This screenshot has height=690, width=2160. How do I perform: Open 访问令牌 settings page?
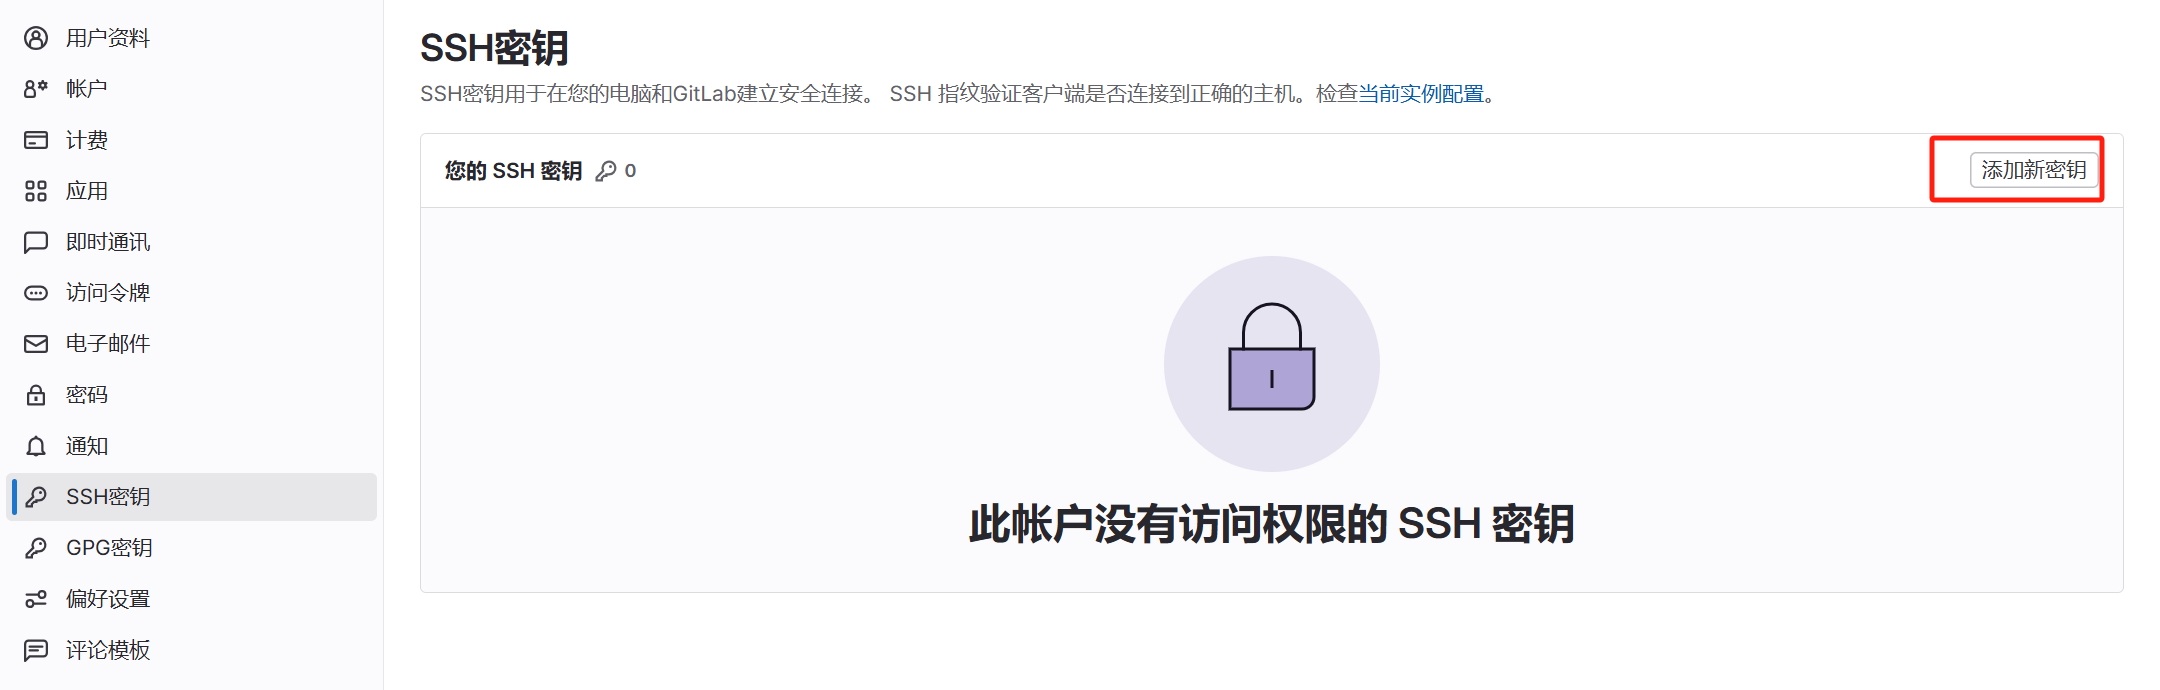(x=192, y=293)
